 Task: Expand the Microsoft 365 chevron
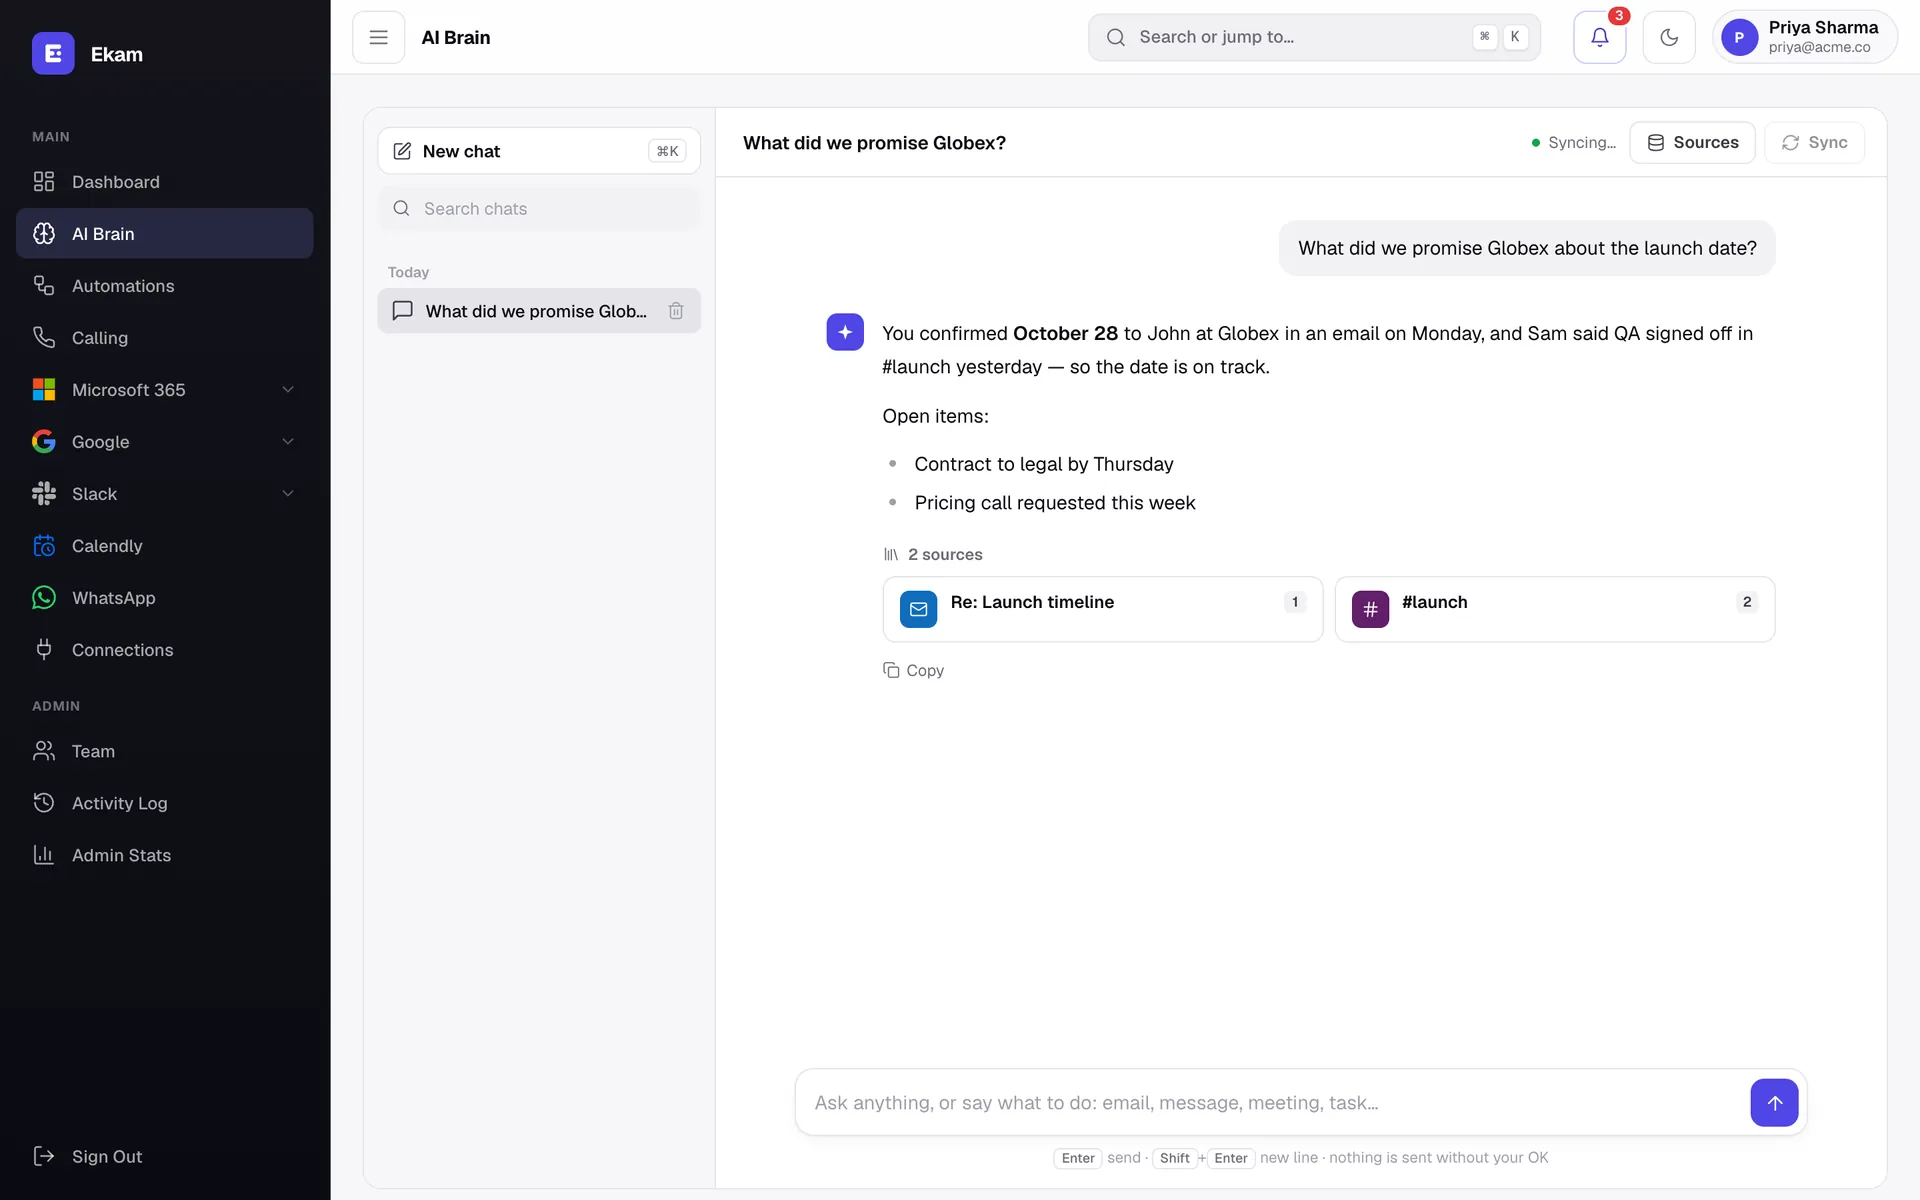[x=288, y=390]
